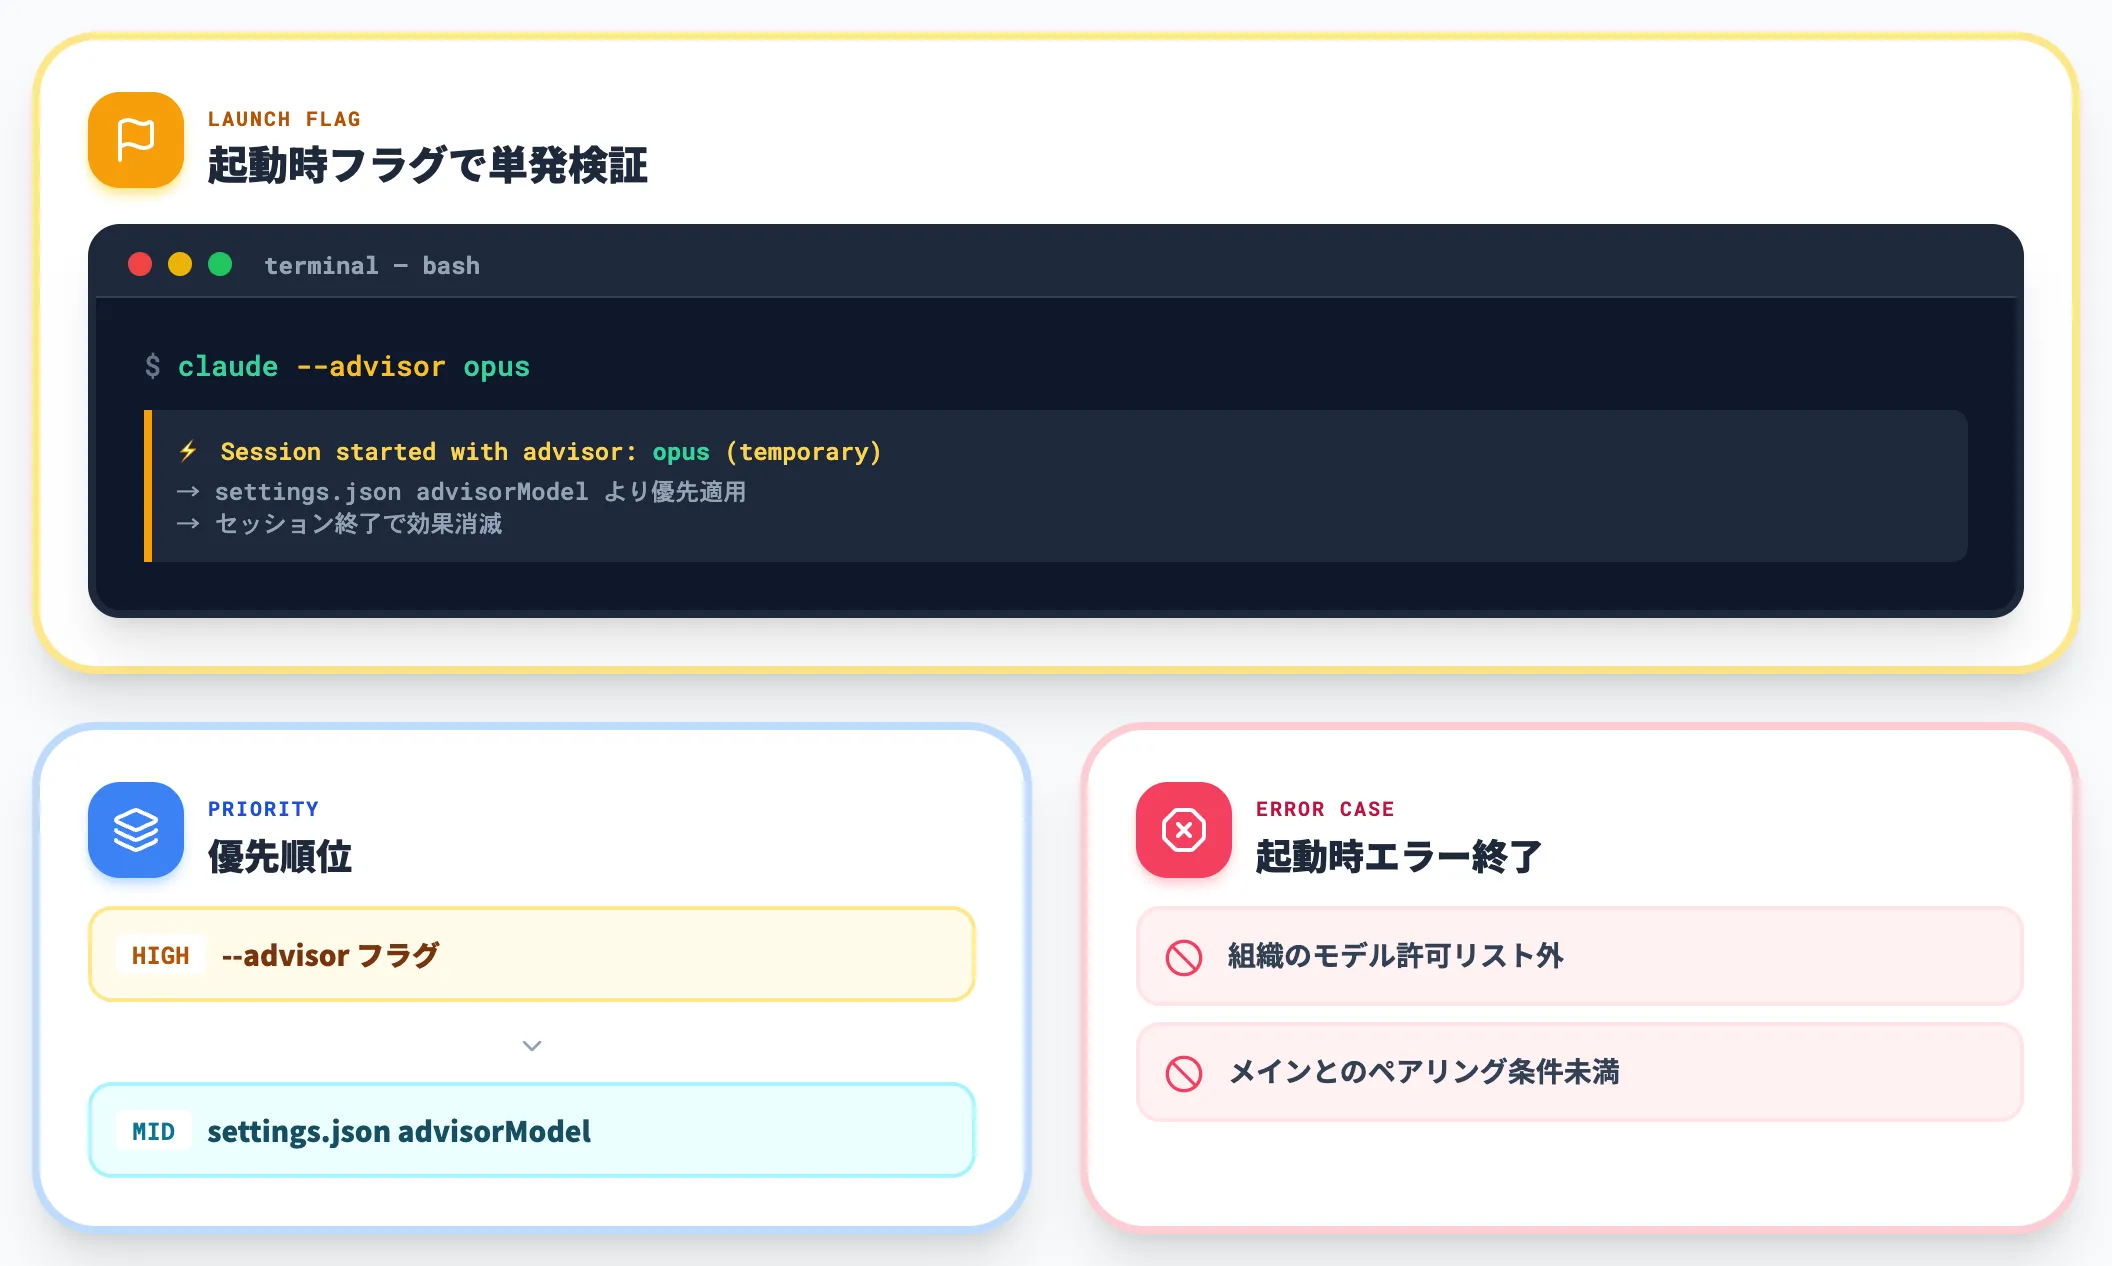This screenshot has height=1266, width=2112.
Task: Click the red terminal window dot
Action: click(140, 264)
